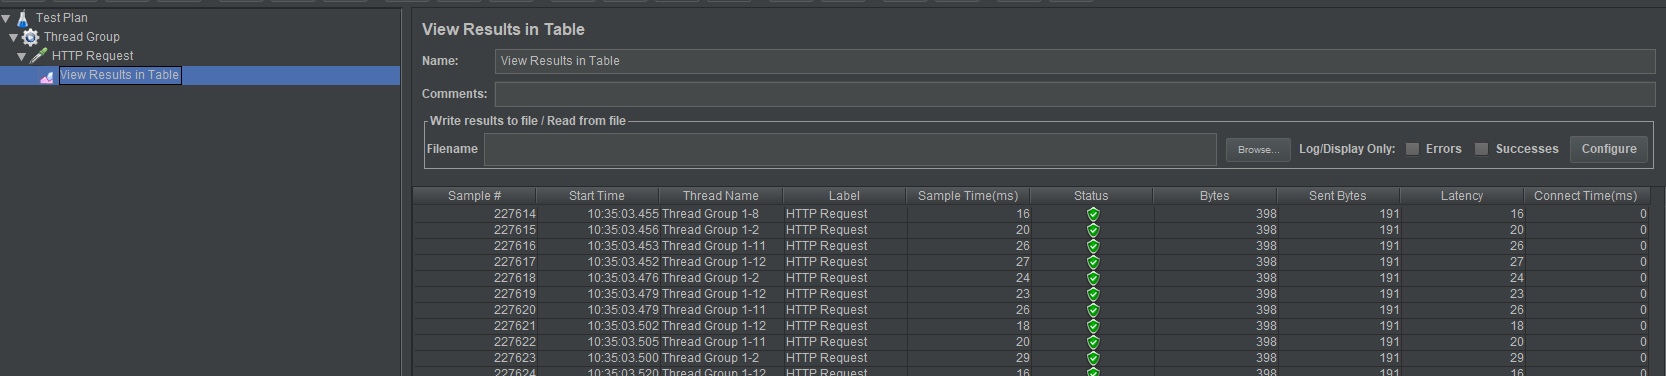Click the green status shield for sample 227618
Image resolution: width=1666 pixels, height=376 pixels.
(x=1093, y=278)
